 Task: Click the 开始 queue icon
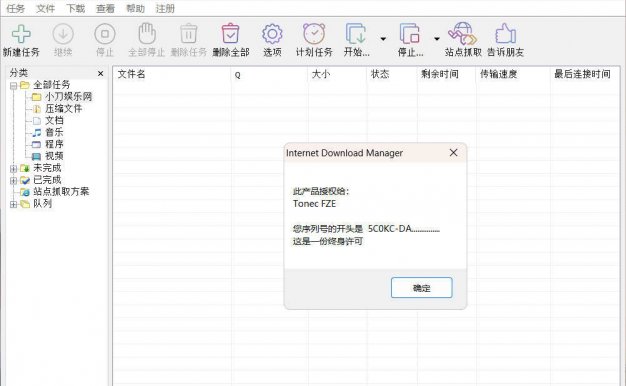(356, 34)
